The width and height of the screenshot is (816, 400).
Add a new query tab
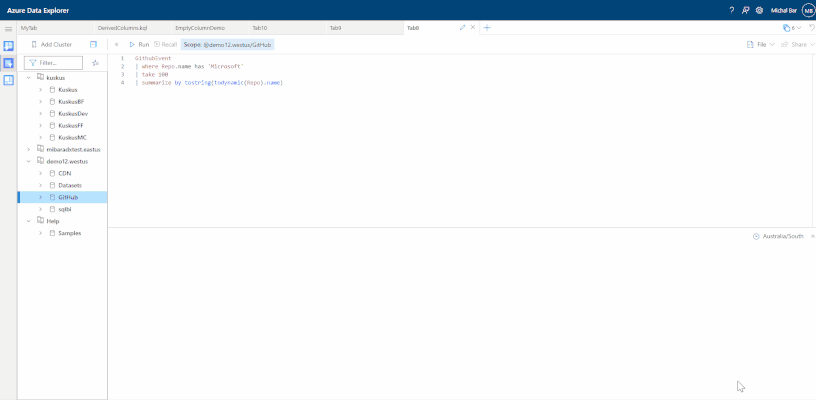[x=487, y=28]
